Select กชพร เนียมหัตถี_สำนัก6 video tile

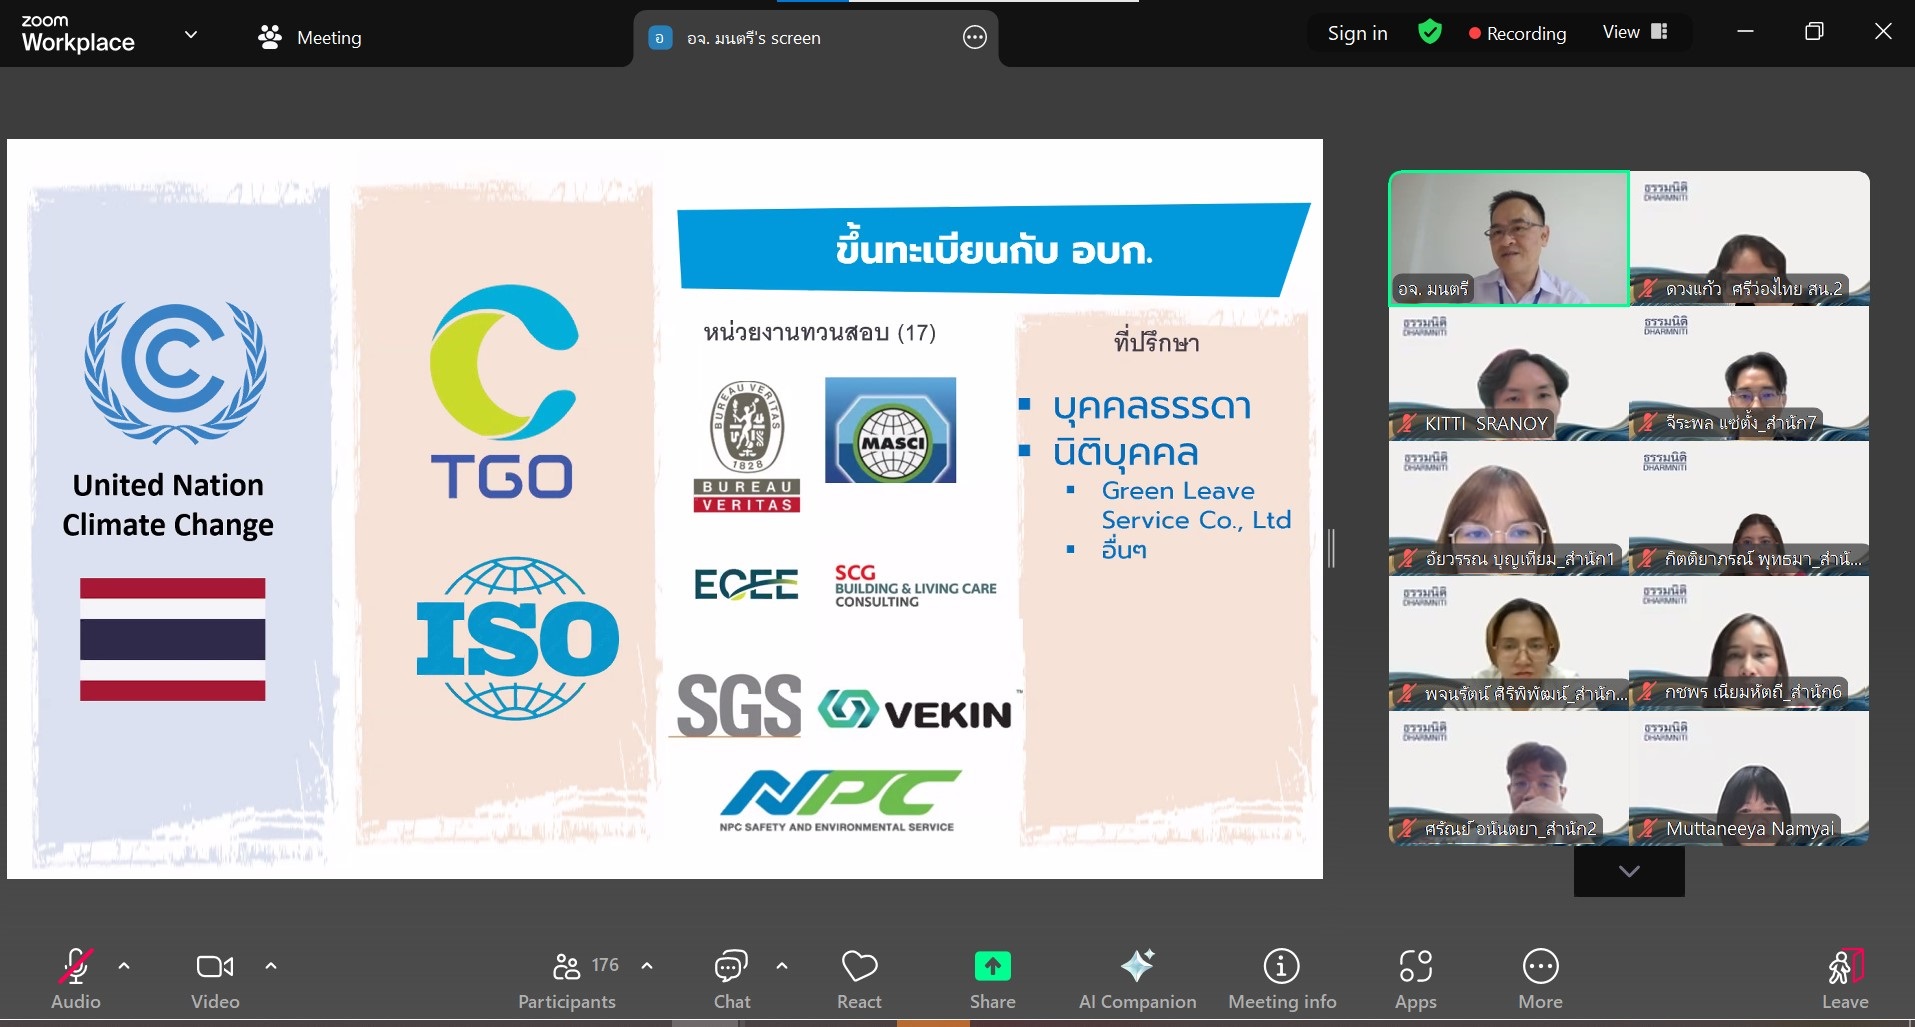[1749, 643]
